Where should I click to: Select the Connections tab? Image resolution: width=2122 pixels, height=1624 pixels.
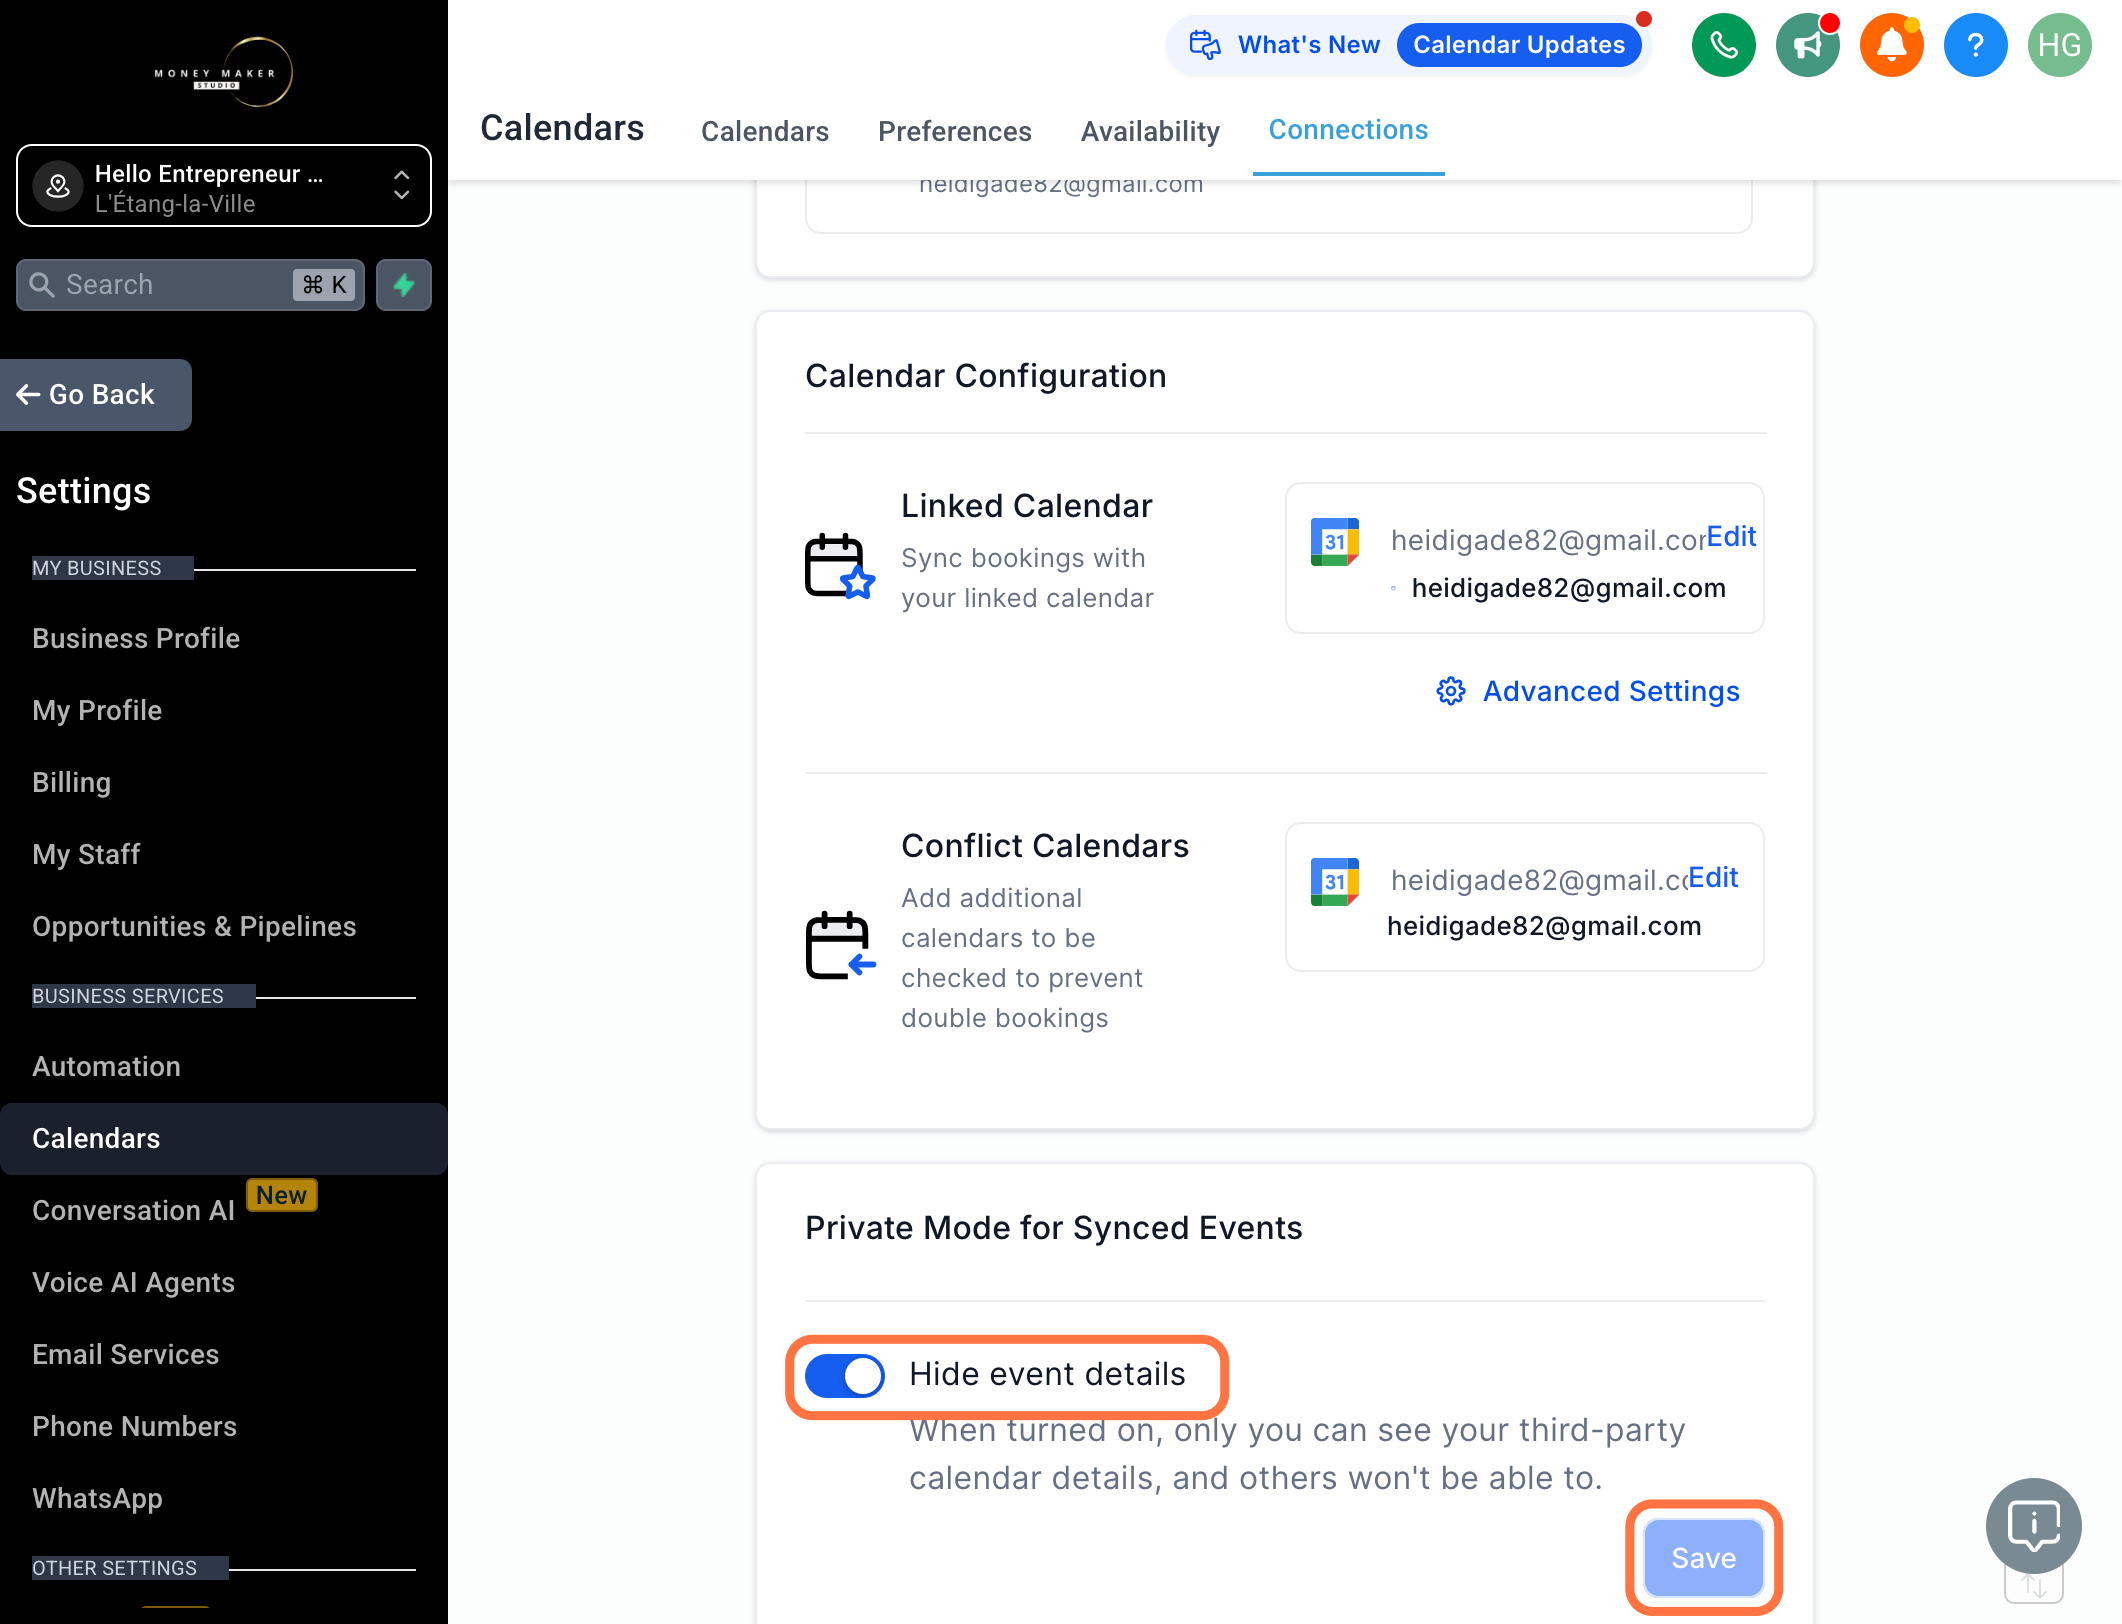1348,130
